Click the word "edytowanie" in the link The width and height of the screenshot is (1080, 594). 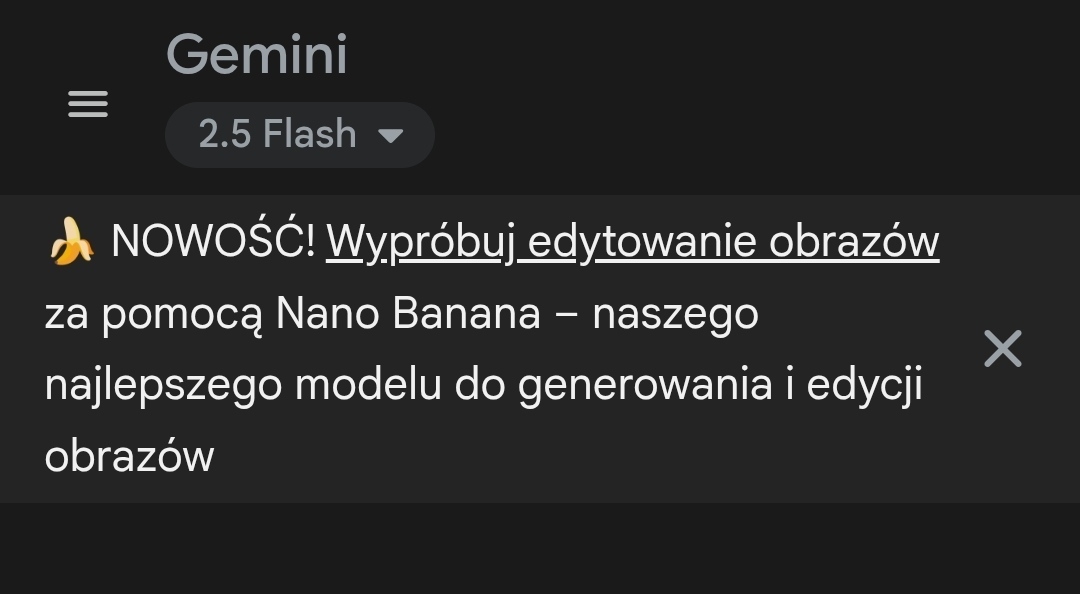point(642,242)
